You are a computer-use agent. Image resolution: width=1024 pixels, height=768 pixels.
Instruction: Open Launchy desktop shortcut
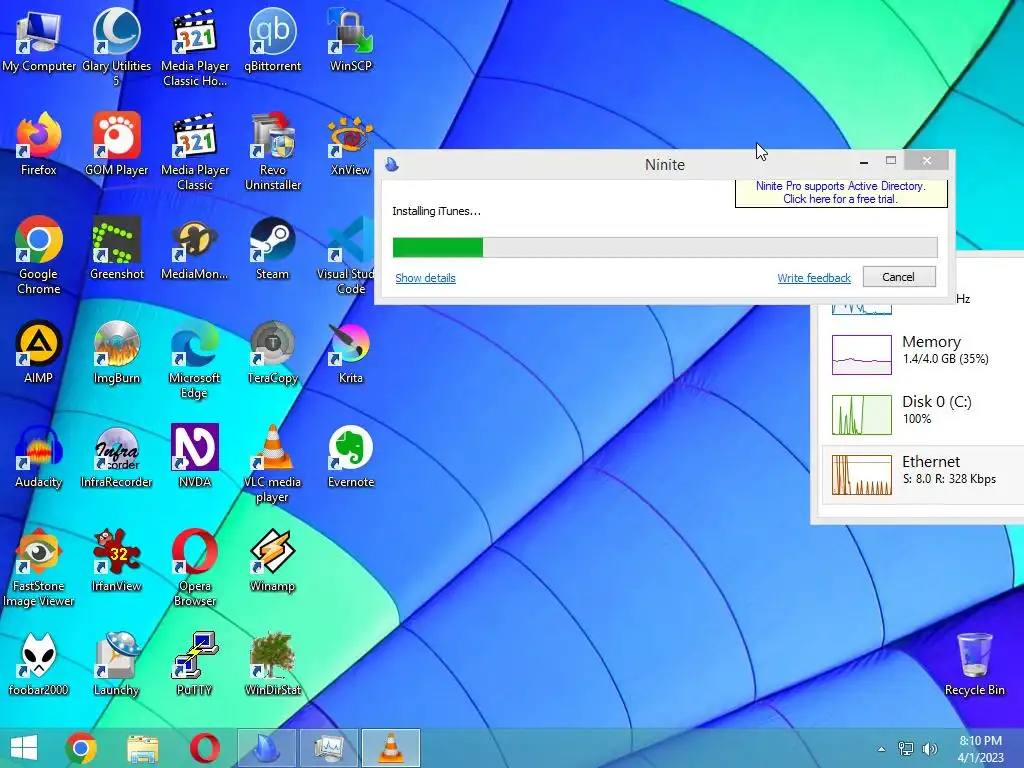coord(116,664)
